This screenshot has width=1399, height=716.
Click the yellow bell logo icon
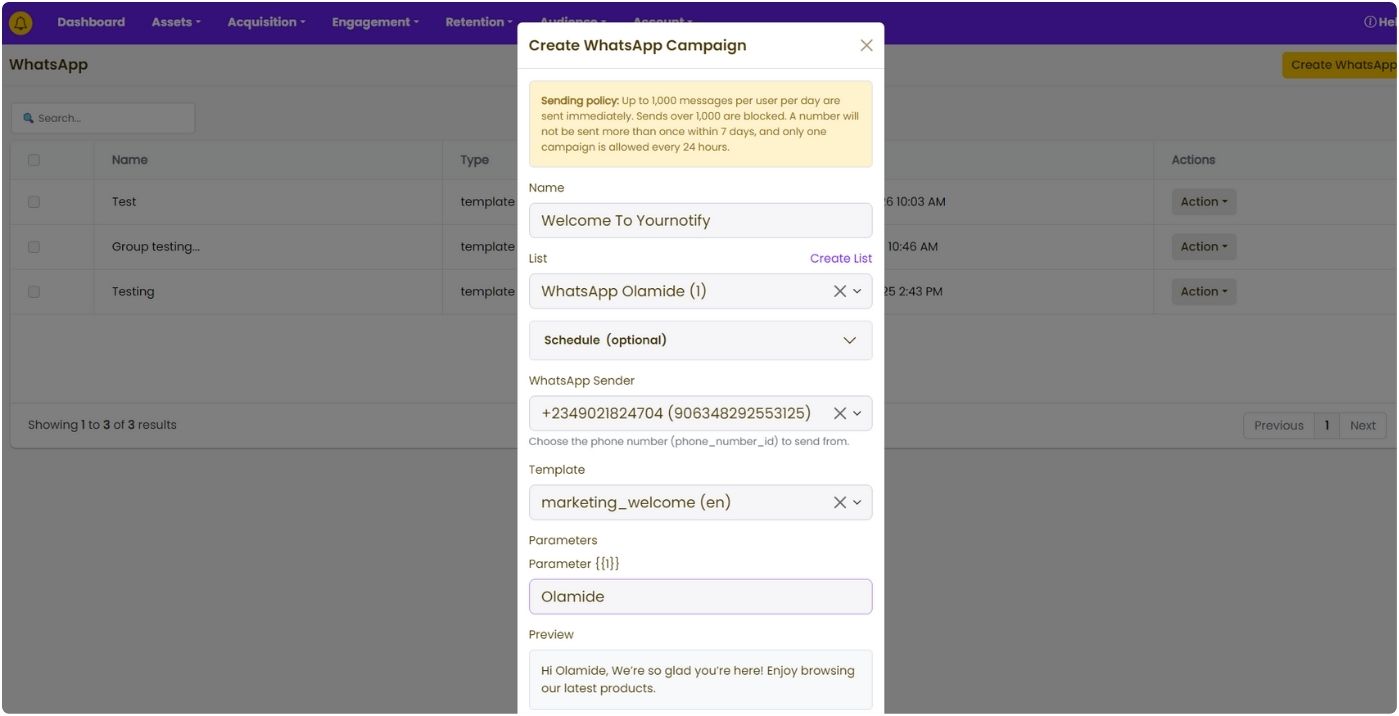(x=20, y=22)
